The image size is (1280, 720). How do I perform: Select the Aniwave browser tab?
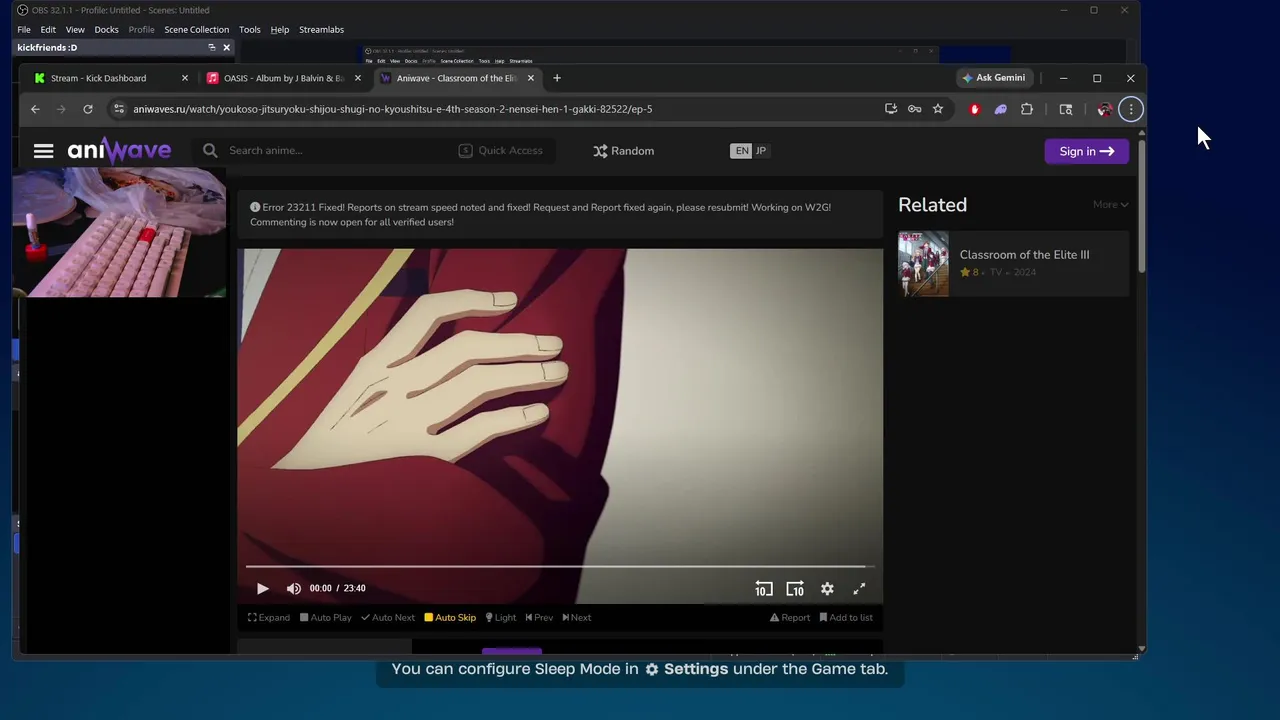coord(457,78)
